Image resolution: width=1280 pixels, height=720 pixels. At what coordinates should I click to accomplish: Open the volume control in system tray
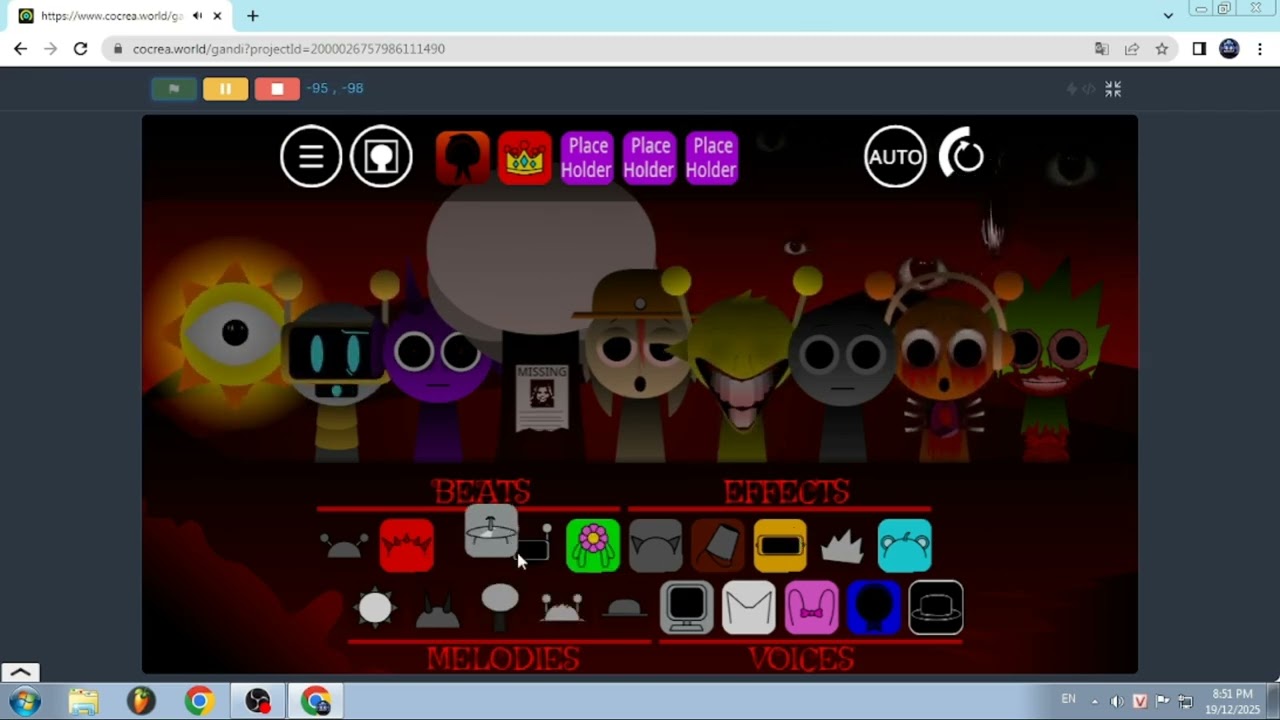coord(1116,701)
